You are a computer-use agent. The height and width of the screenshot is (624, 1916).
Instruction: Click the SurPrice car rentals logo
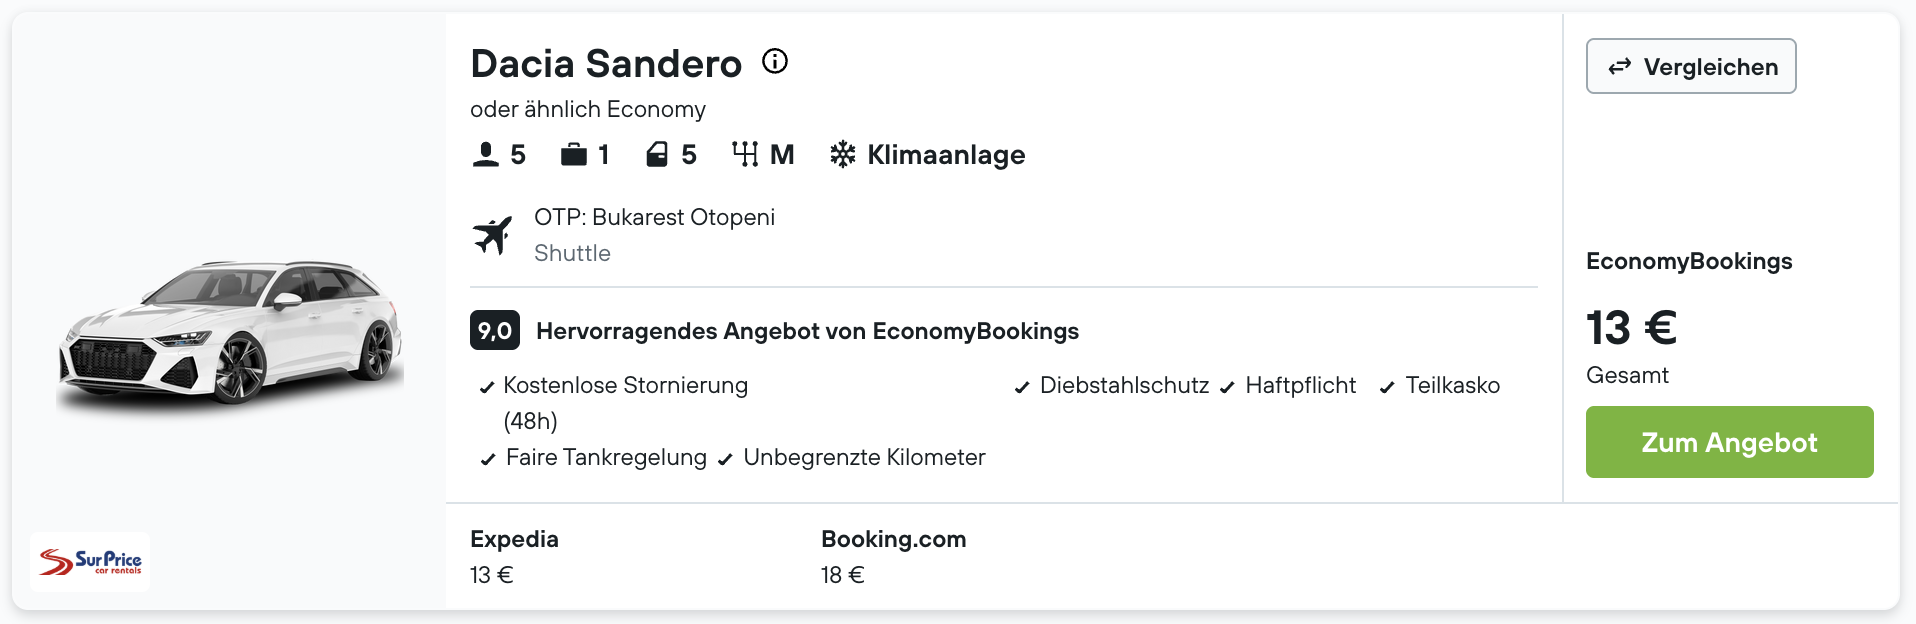90,562
